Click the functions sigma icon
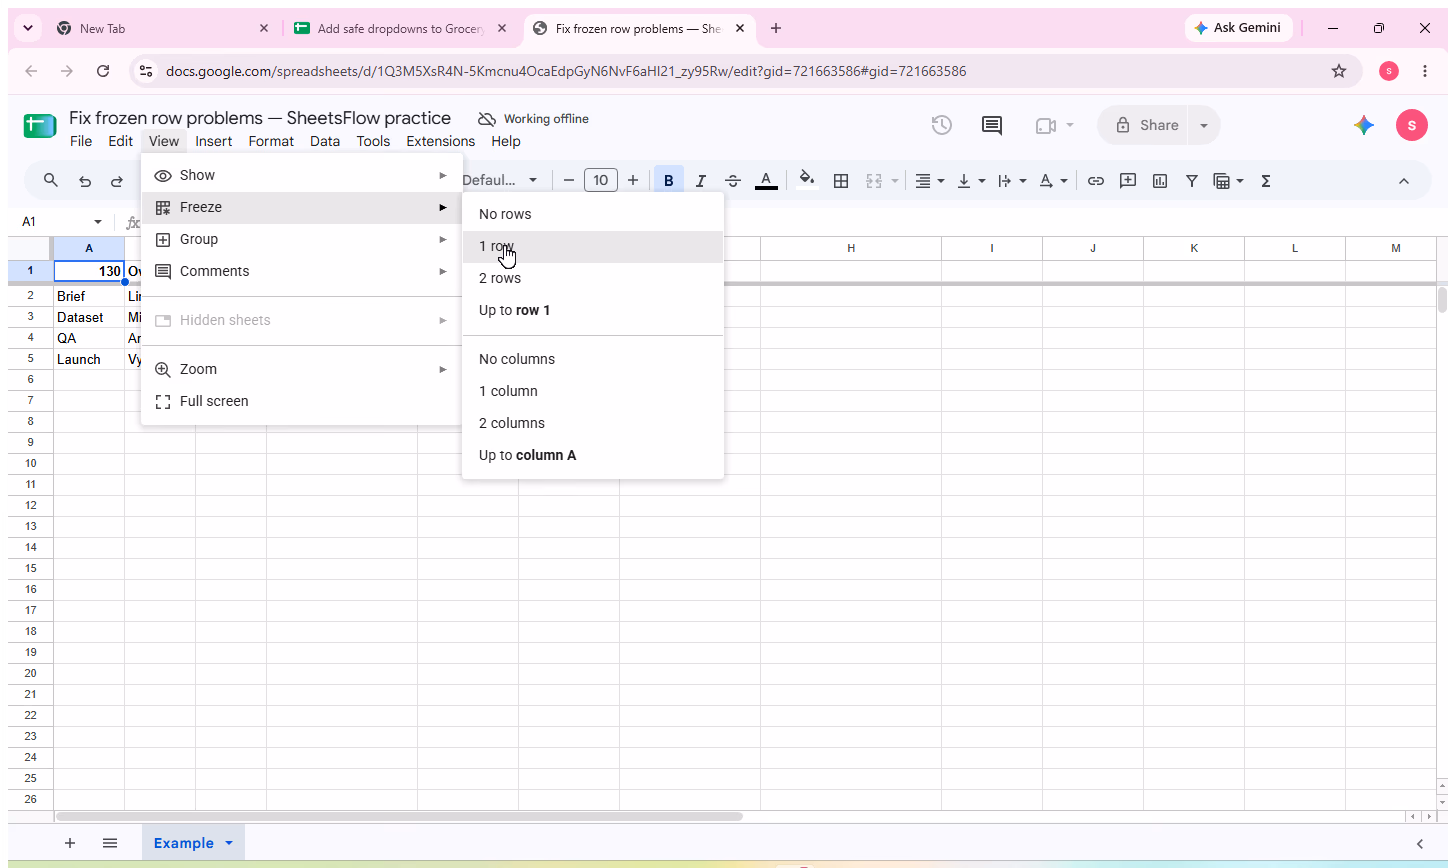 (1266, 181)
